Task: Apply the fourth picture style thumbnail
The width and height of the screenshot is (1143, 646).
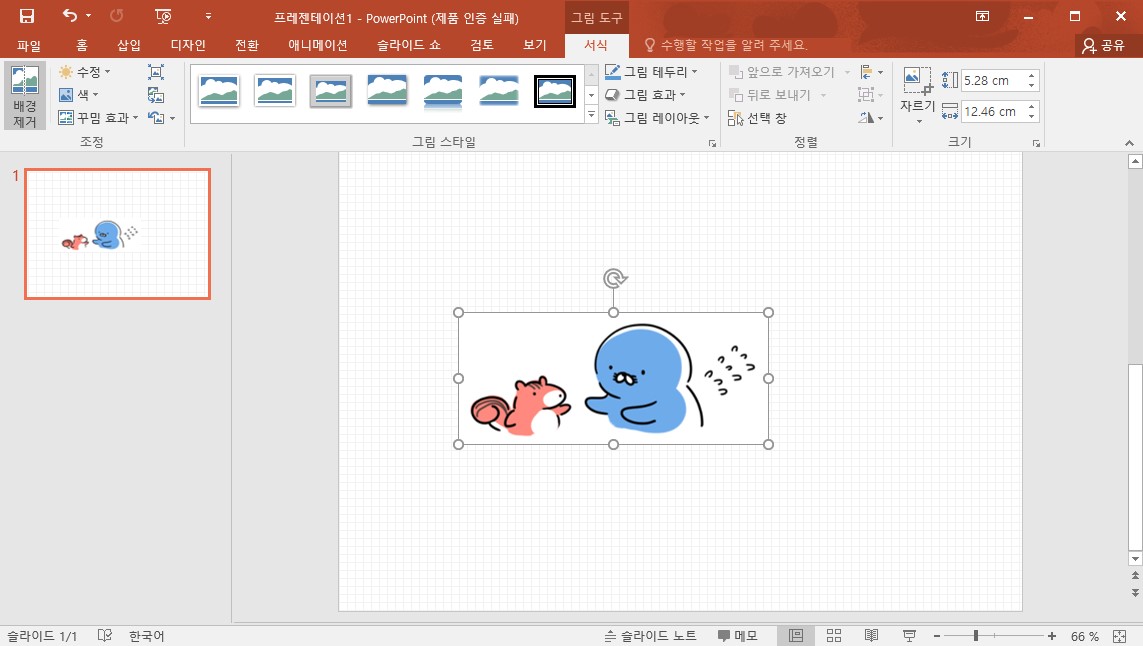Action: tap(386, 91)
